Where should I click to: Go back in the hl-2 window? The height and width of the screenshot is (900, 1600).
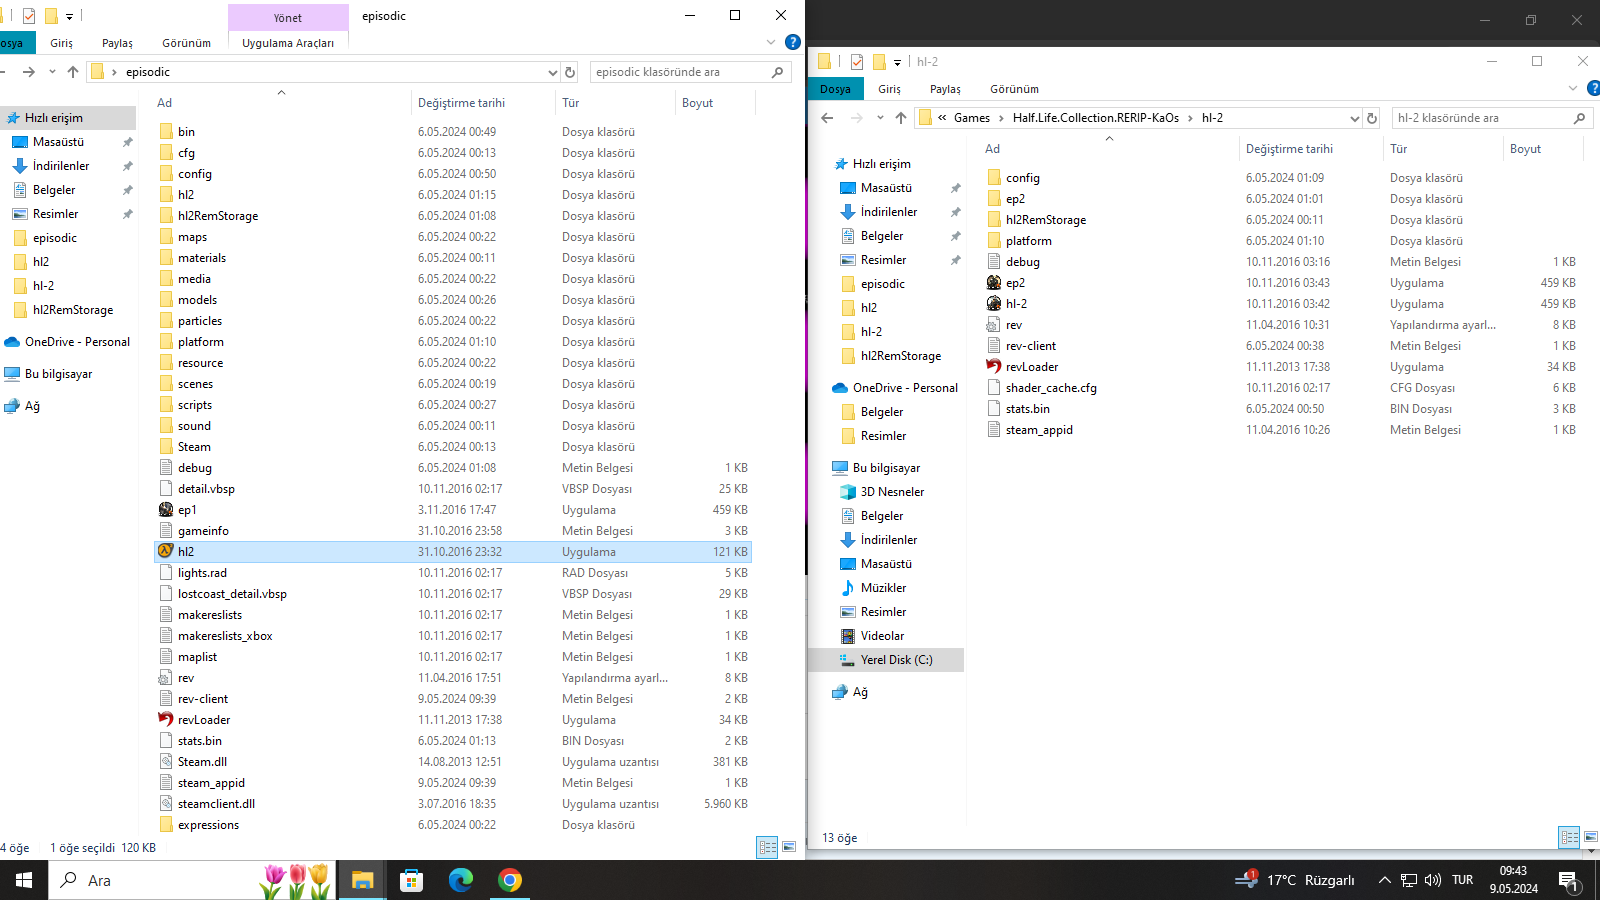827,118
